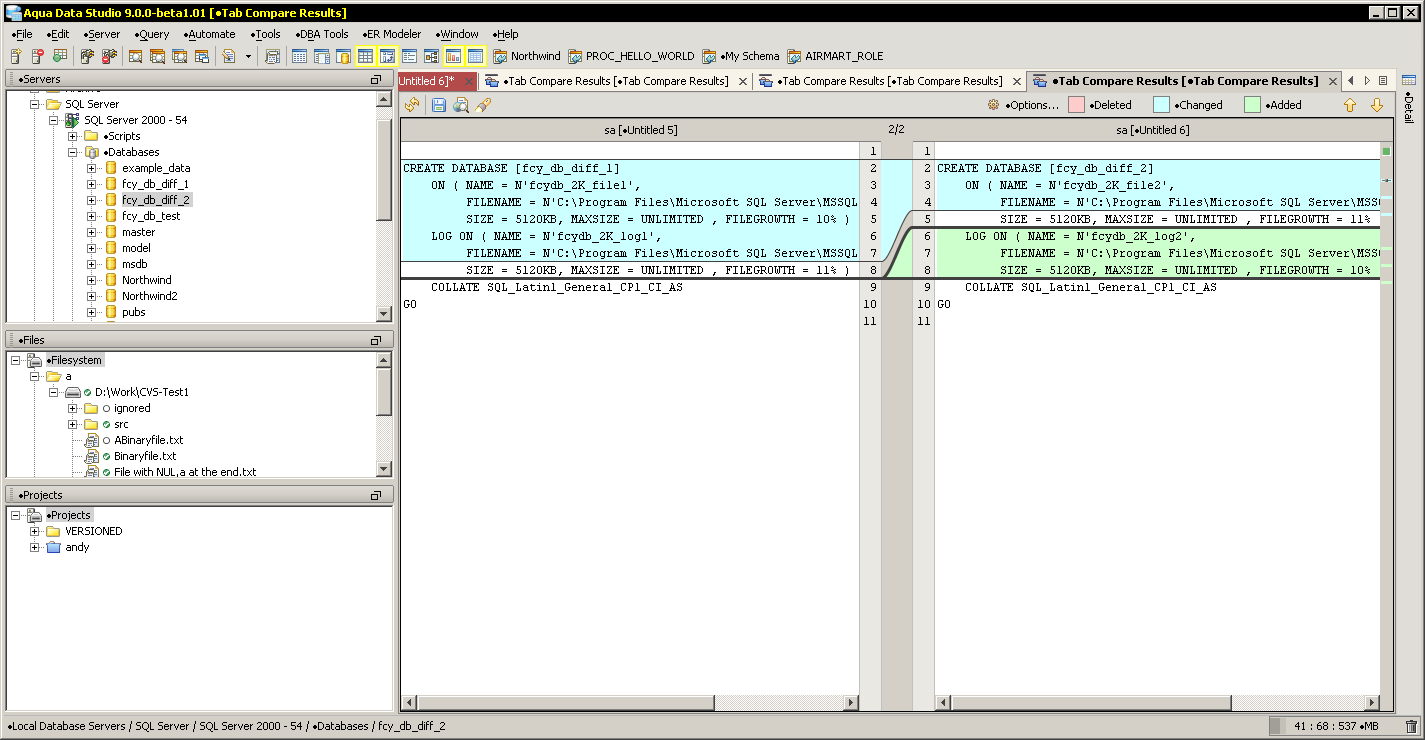Maximize the Files panel

click(376, 340)
